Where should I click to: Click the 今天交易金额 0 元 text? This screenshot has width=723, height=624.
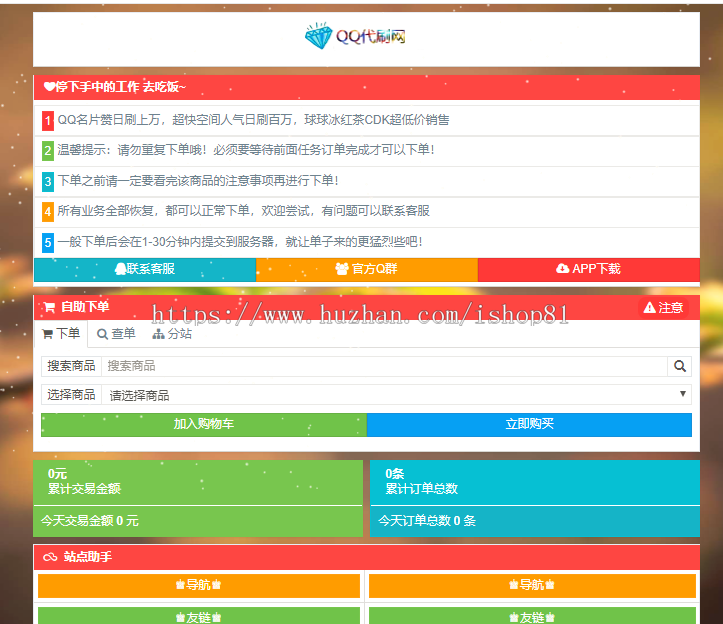[90, 521]
